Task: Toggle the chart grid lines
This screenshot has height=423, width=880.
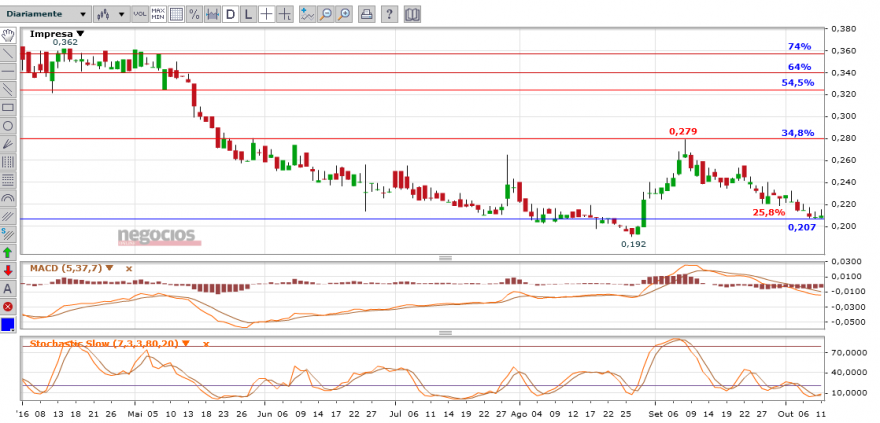Action: point(176,15)
